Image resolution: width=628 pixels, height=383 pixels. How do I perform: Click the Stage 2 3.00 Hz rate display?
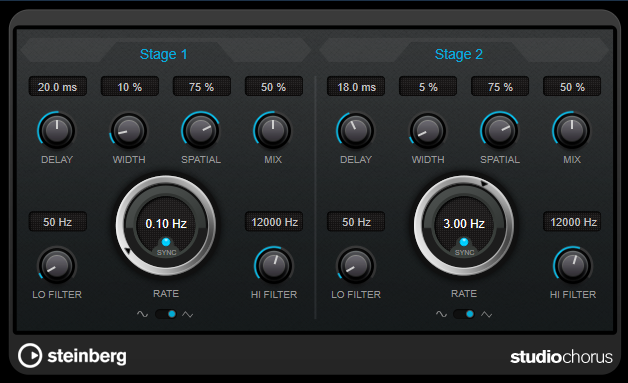[x=464, y=223]
